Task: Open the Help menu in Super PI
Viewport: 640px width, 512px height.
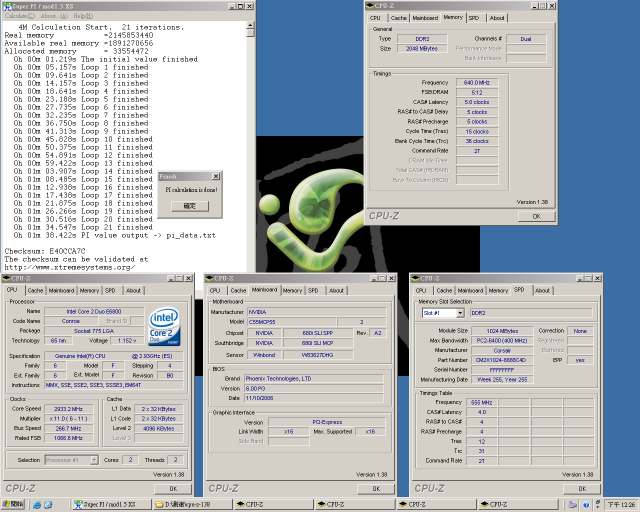Action: tap(83, 16)
